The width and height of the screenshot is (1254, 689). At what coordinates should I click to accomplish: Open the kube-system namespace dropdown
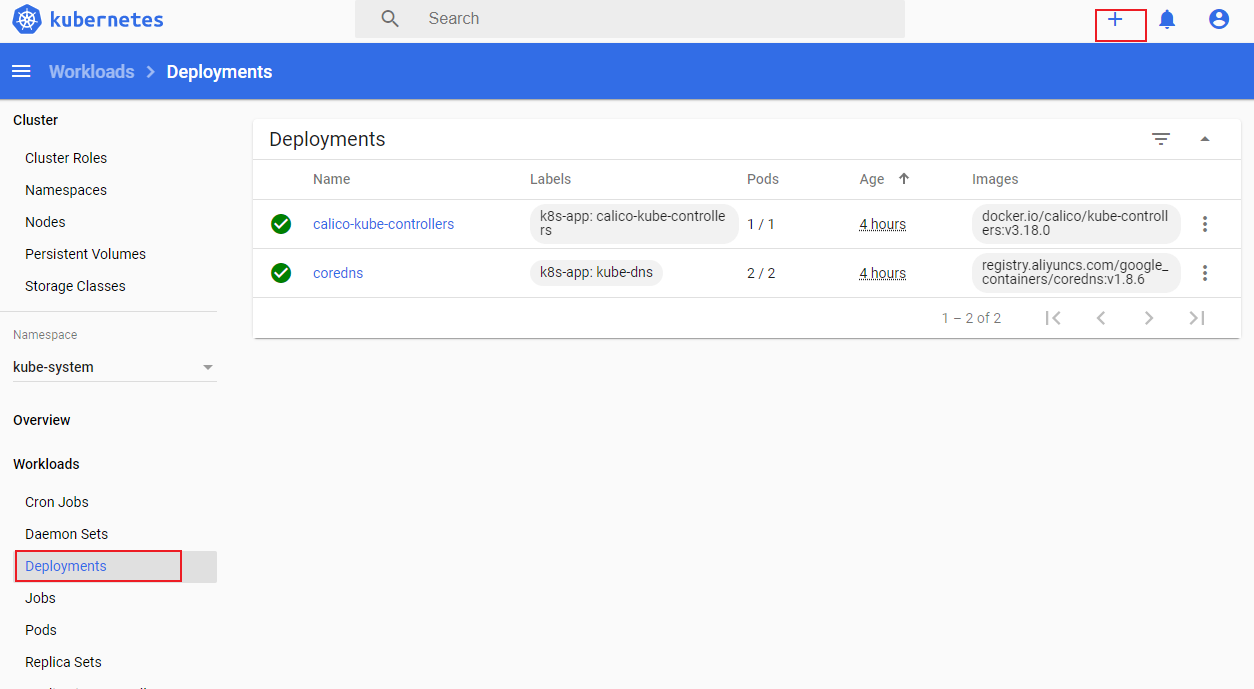[115, 367]
